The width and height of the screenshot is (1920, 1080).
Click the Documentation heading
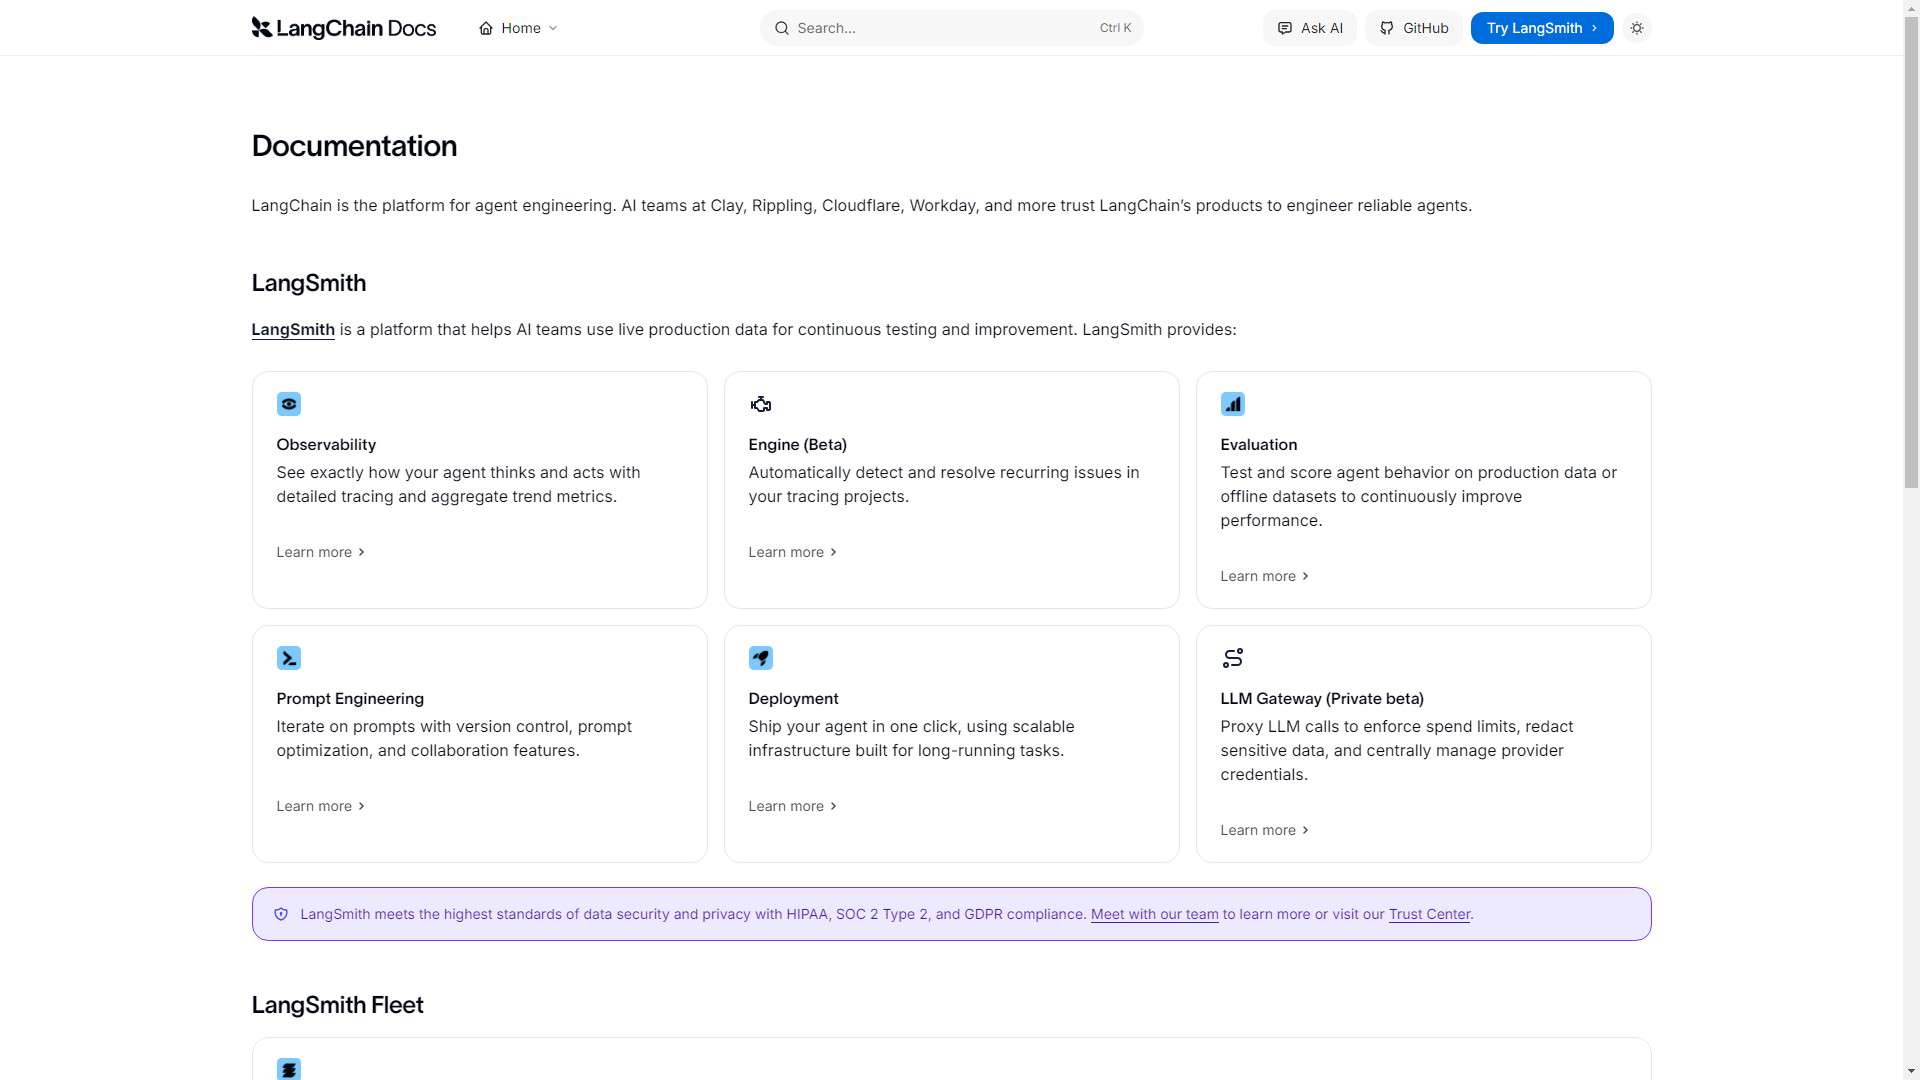[x=354, y=146]
